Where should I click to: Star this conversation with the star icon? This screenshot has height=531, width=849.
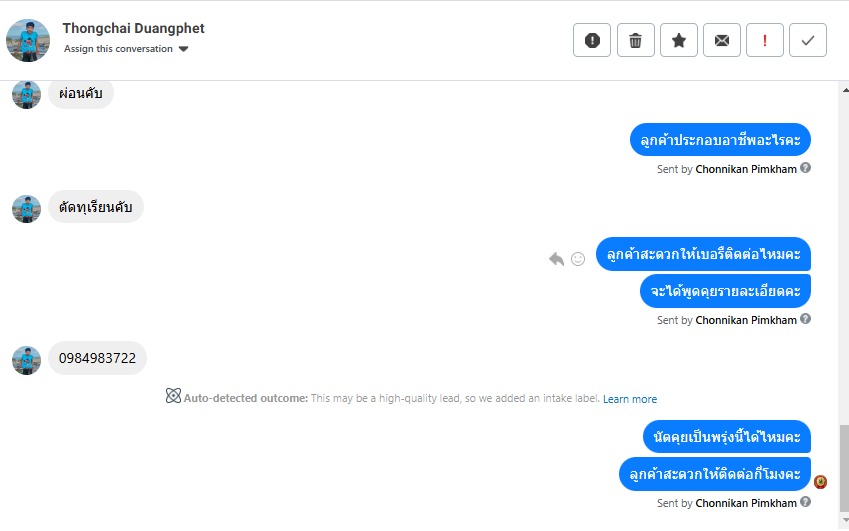679,41
